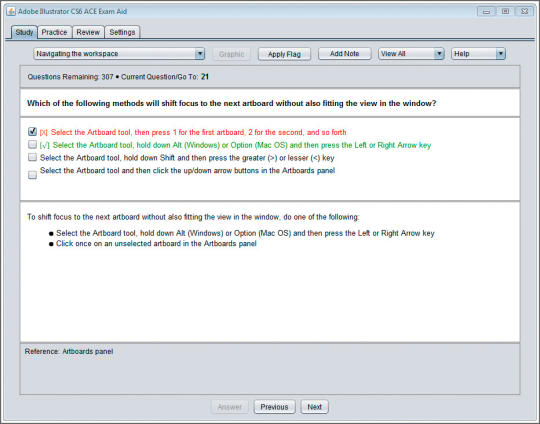
Task: Click the Java app icon in title bar
Action: coord(11,11)
